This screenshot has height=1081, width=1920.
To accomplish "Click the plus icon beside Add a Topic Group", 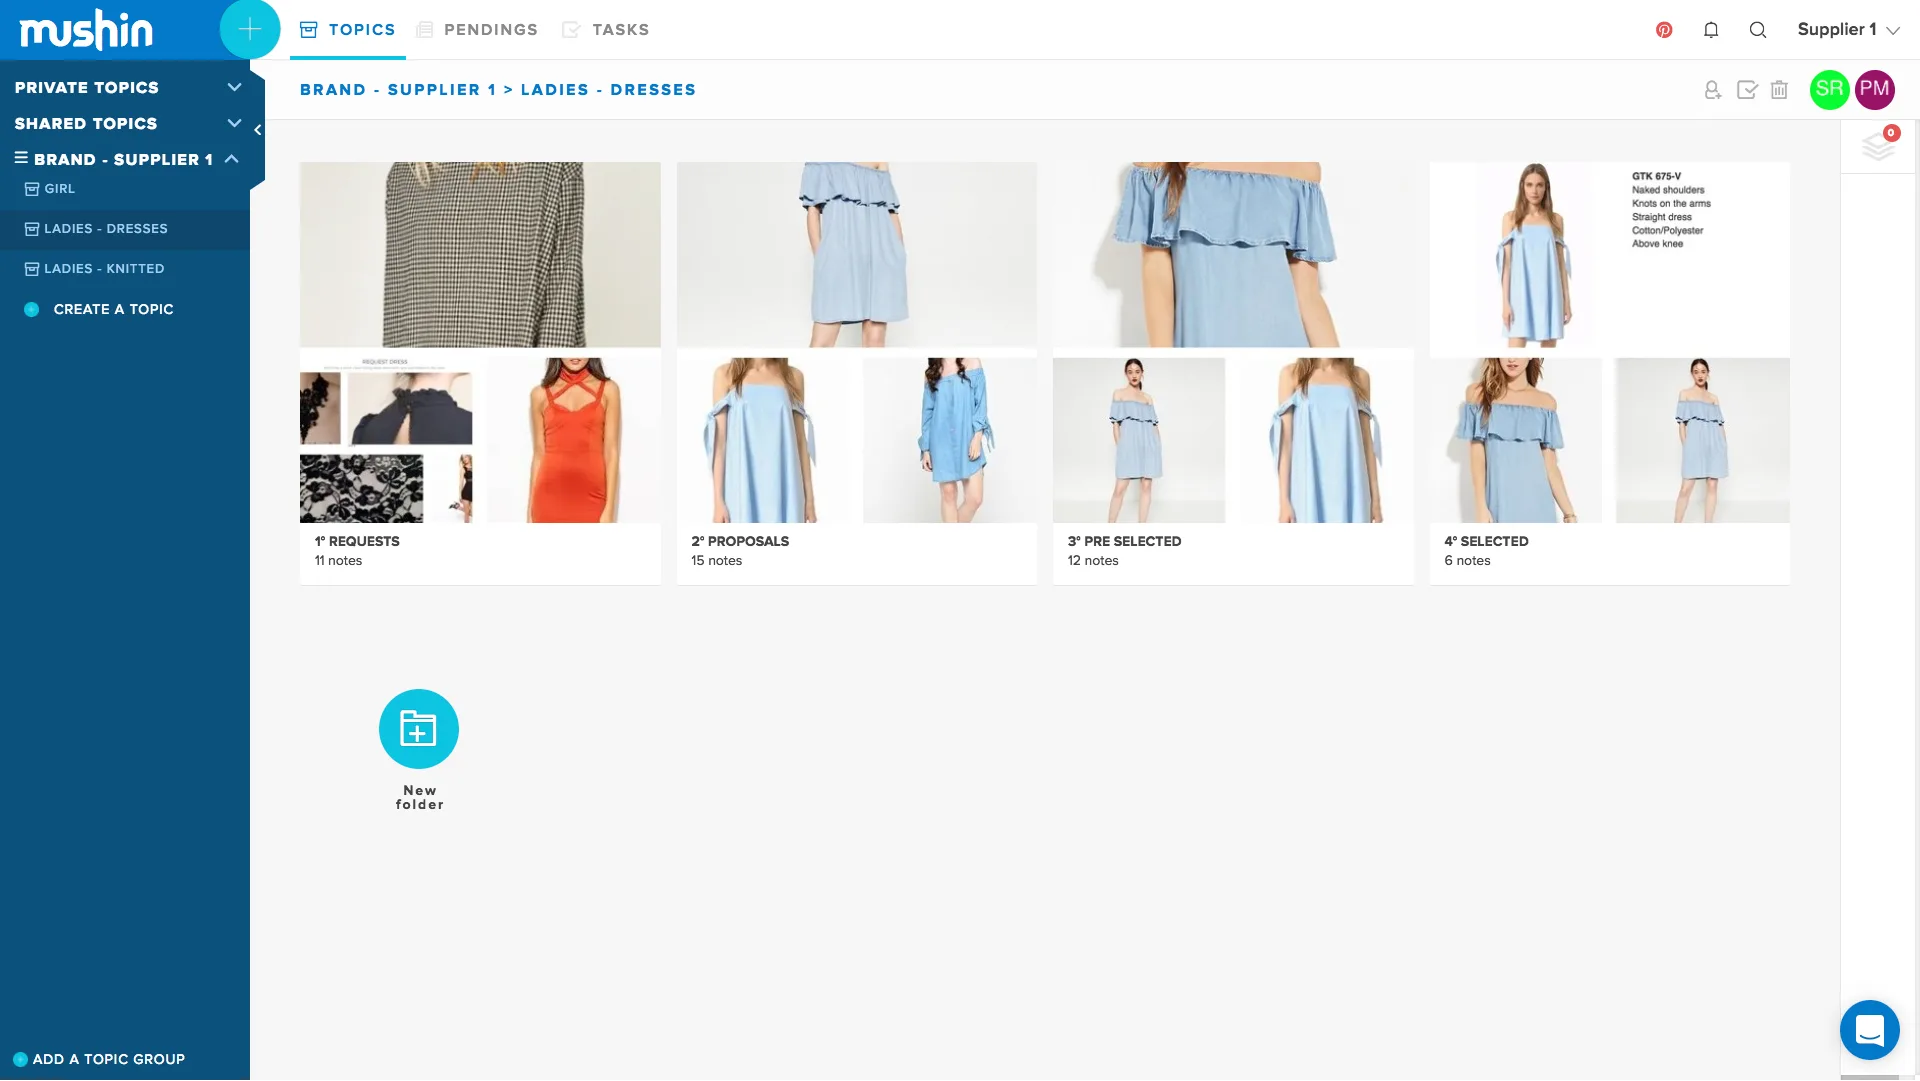I will coord(20,1059).
